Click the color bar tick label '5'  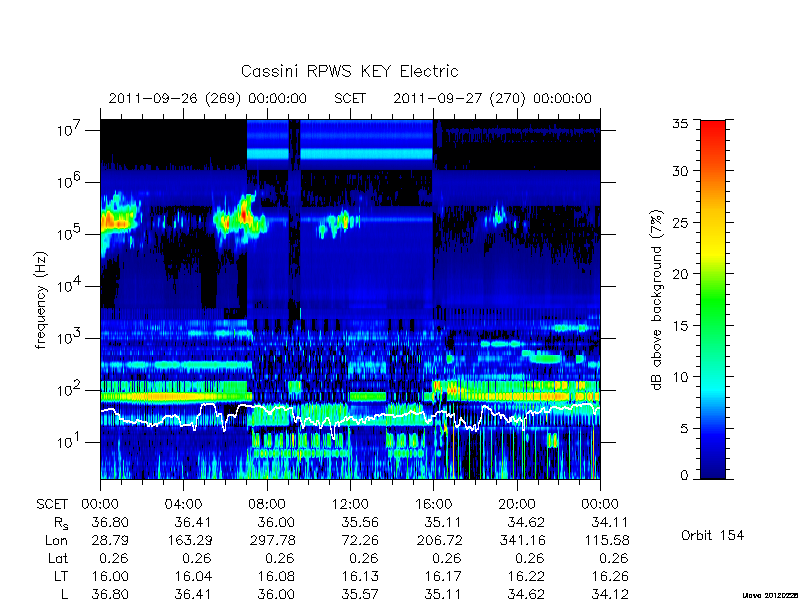coord(684,428)
